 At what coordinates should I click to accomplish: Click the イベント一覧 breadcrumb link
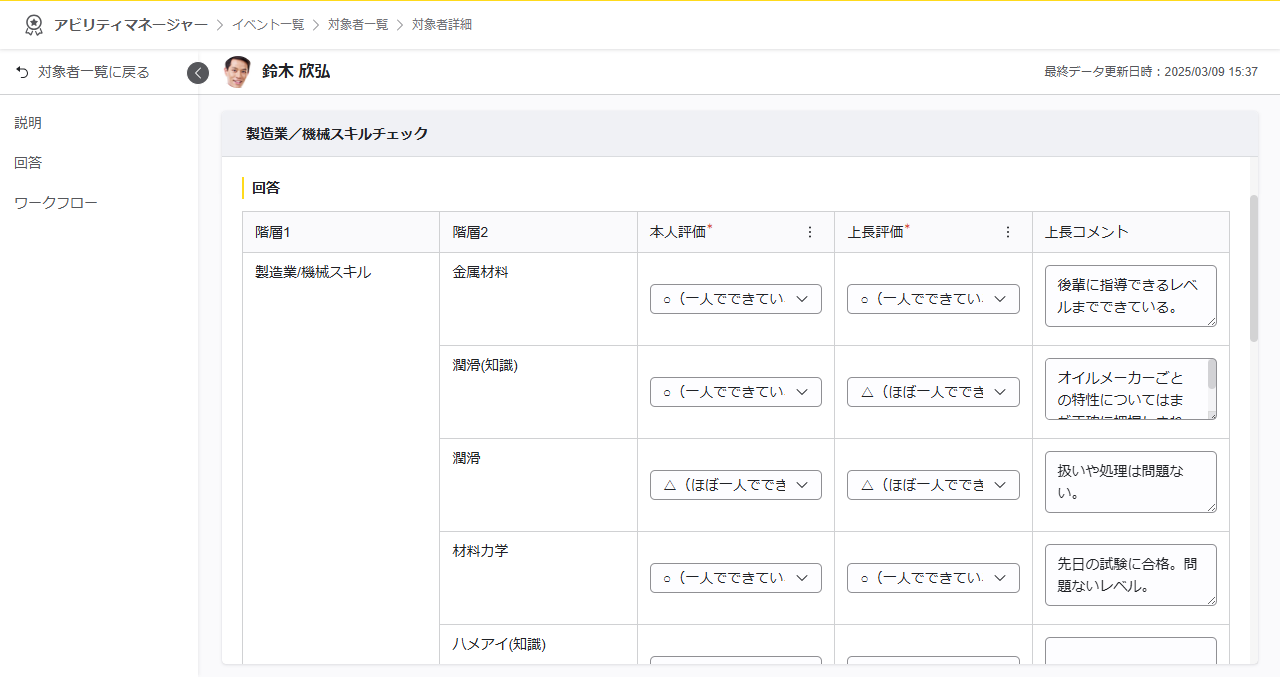click(x=268, y=25)
